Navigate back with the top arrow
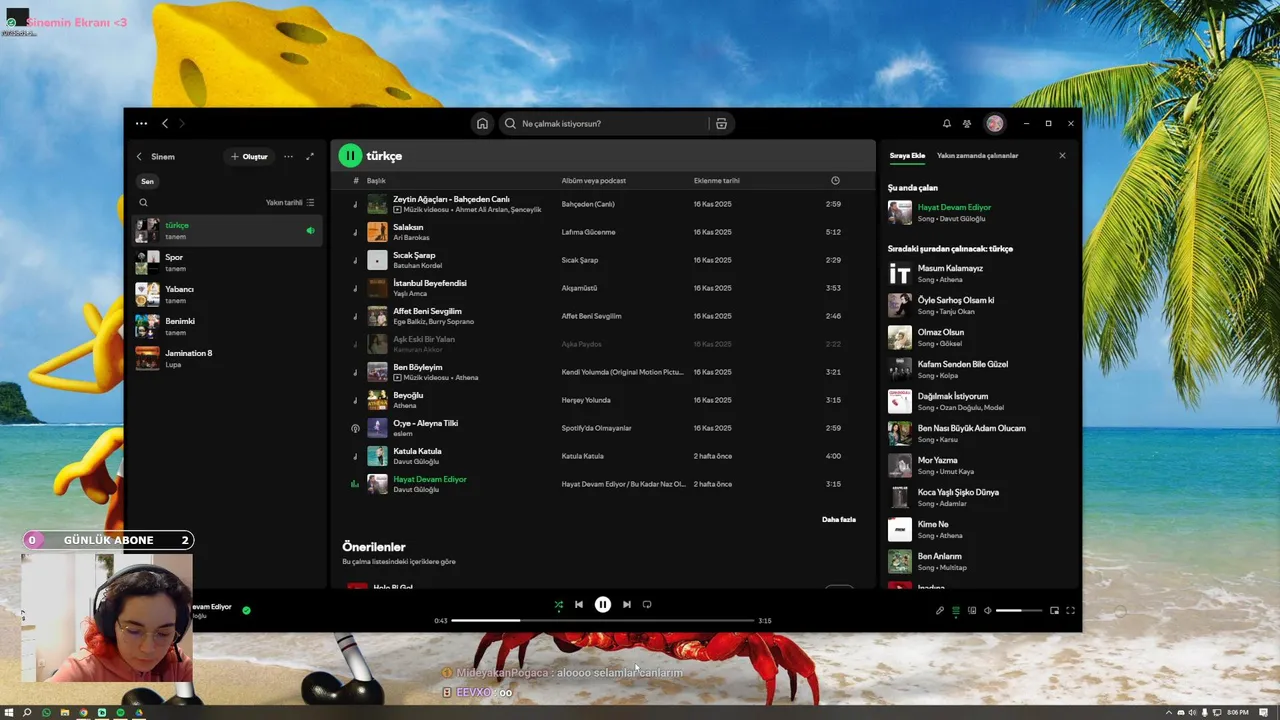The width and height of the screenshot is (1280, 720). point(165,123)
